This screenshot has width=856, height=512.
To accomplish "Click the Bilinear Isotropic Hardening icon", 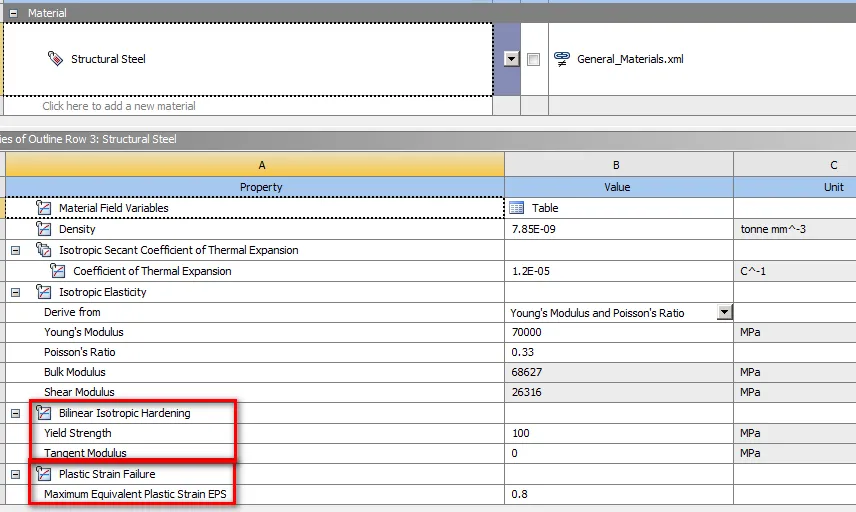I will 43,413.
